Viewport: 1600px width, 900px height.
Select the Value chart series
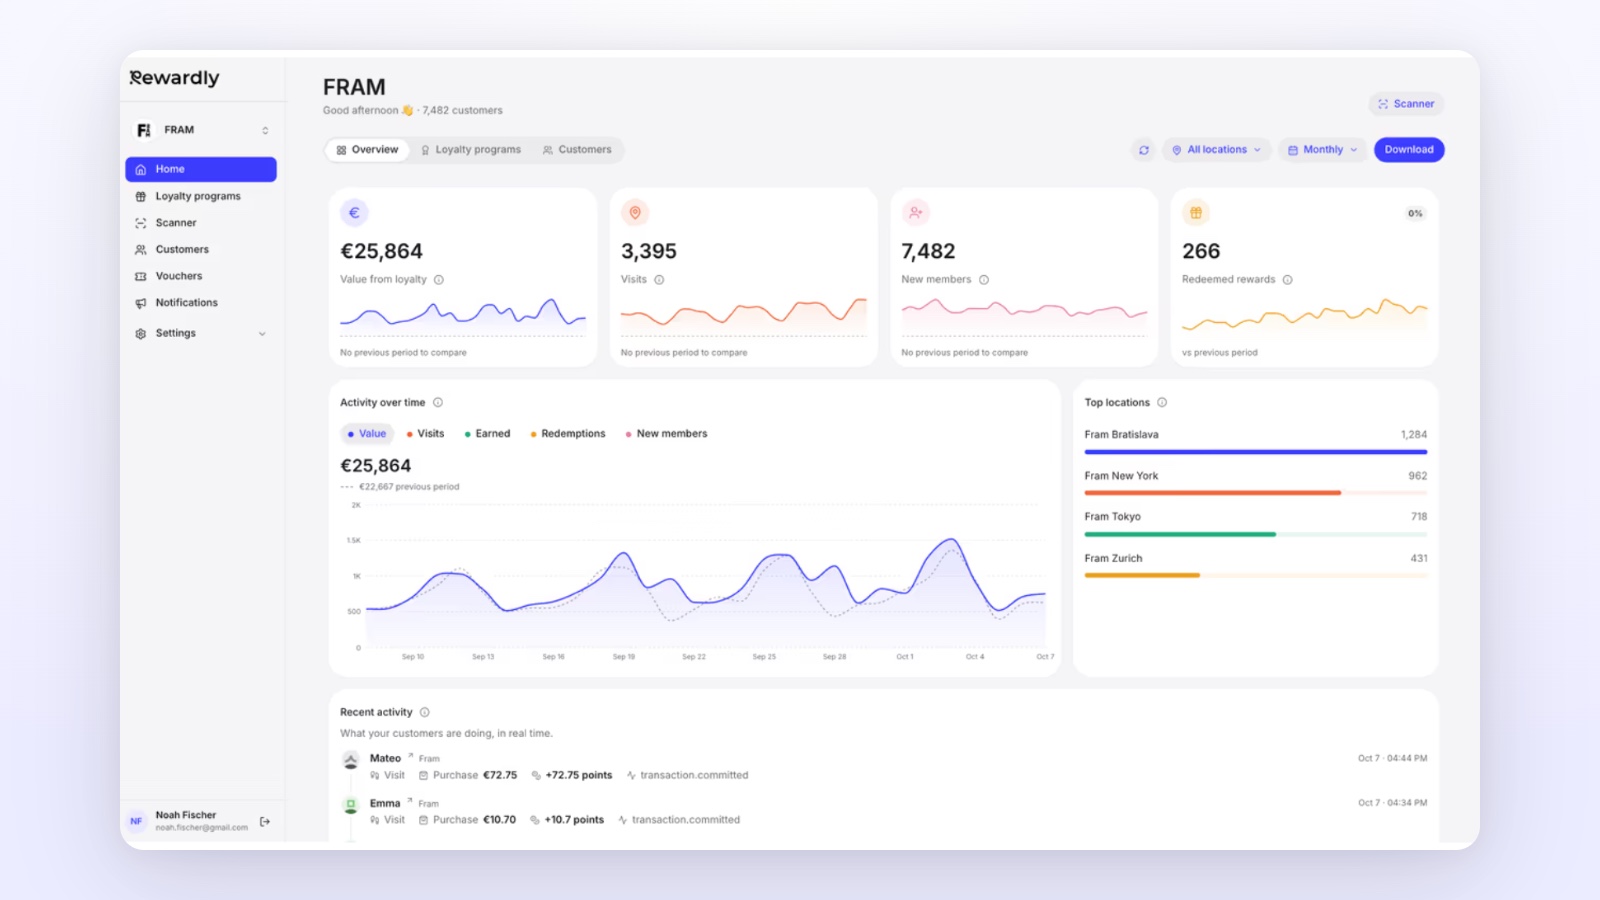[367, 434]
